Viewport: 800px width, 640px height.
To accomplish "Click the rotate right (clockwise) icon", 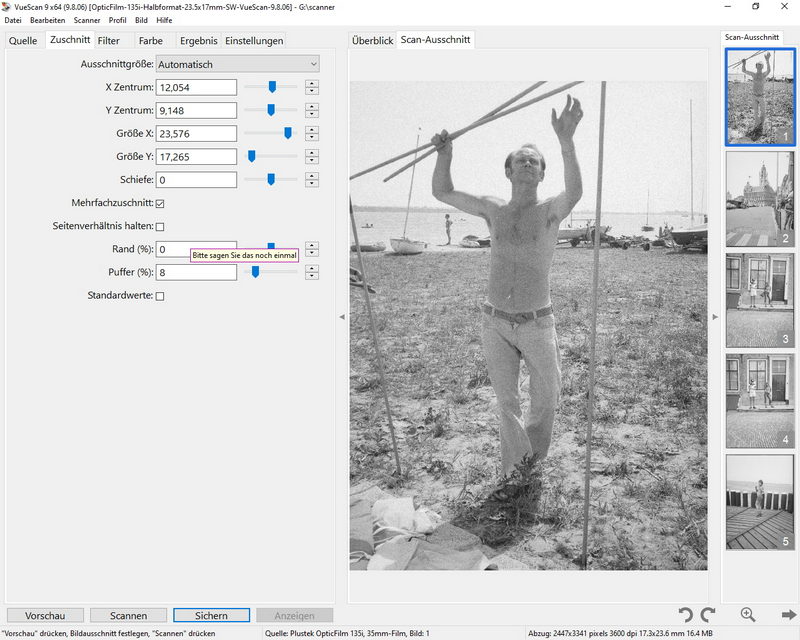I will point(708,615).
